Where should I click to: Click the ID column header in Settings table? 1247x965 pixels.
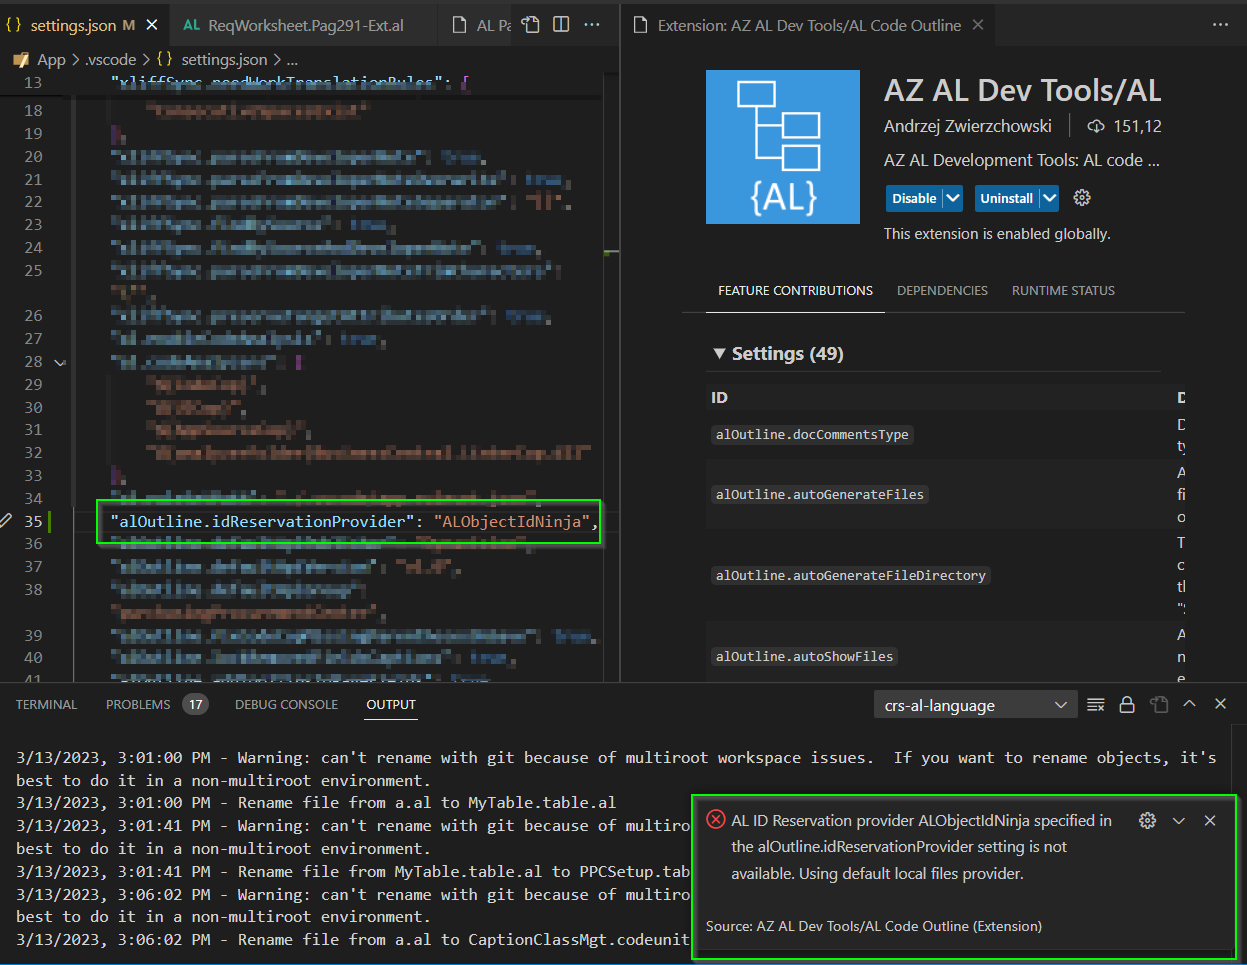[719, 397]
